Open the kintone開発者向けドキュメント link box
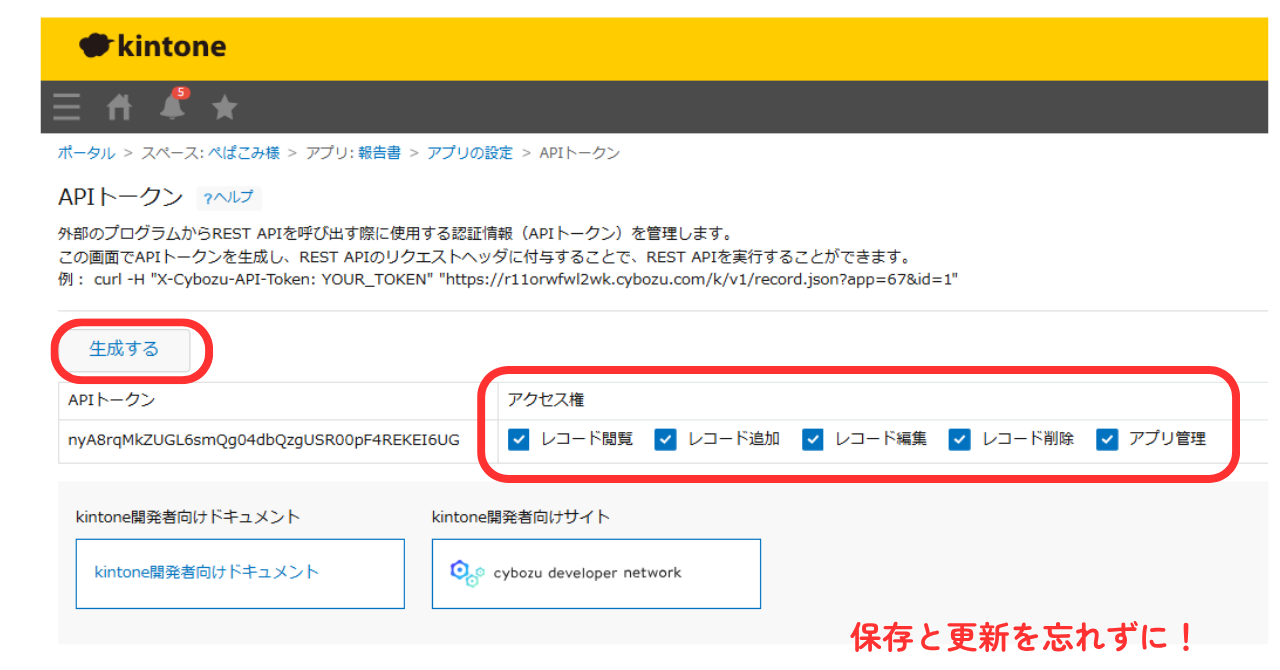This screenshot has height=670, width=1280. (240, 573)
